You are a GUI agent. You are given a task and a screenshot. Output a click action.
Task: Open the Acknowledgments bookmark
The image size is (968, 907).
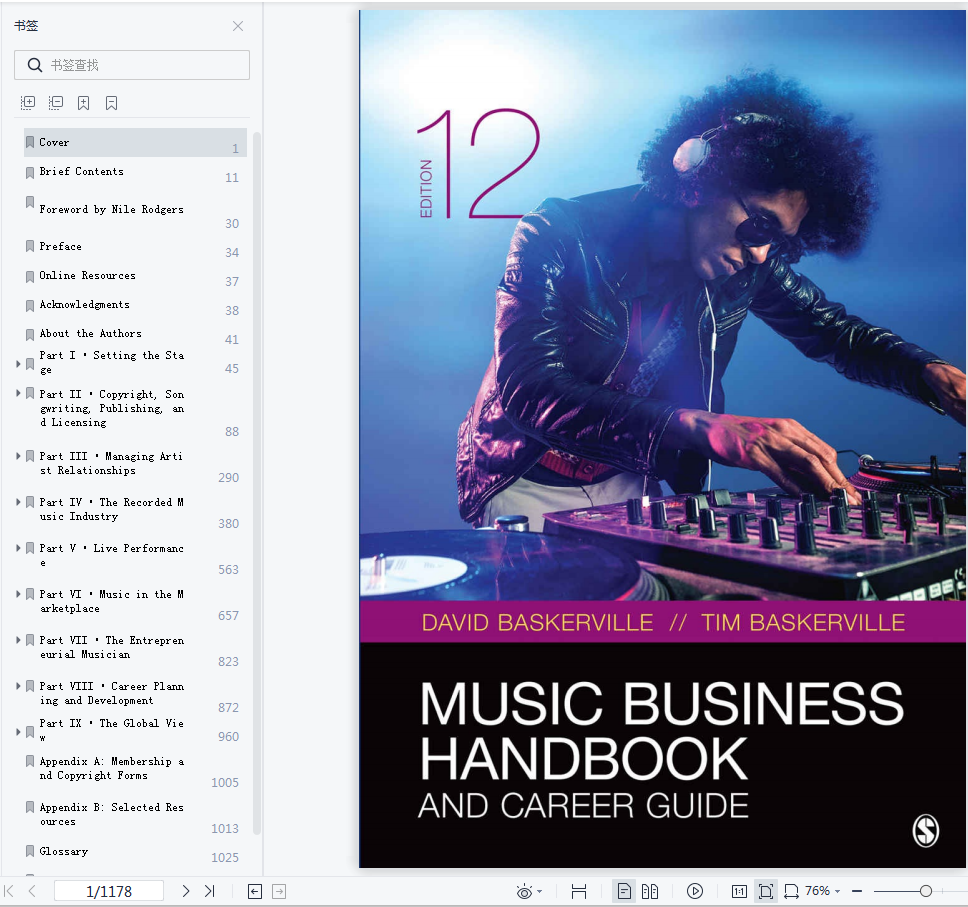[85, 304]
